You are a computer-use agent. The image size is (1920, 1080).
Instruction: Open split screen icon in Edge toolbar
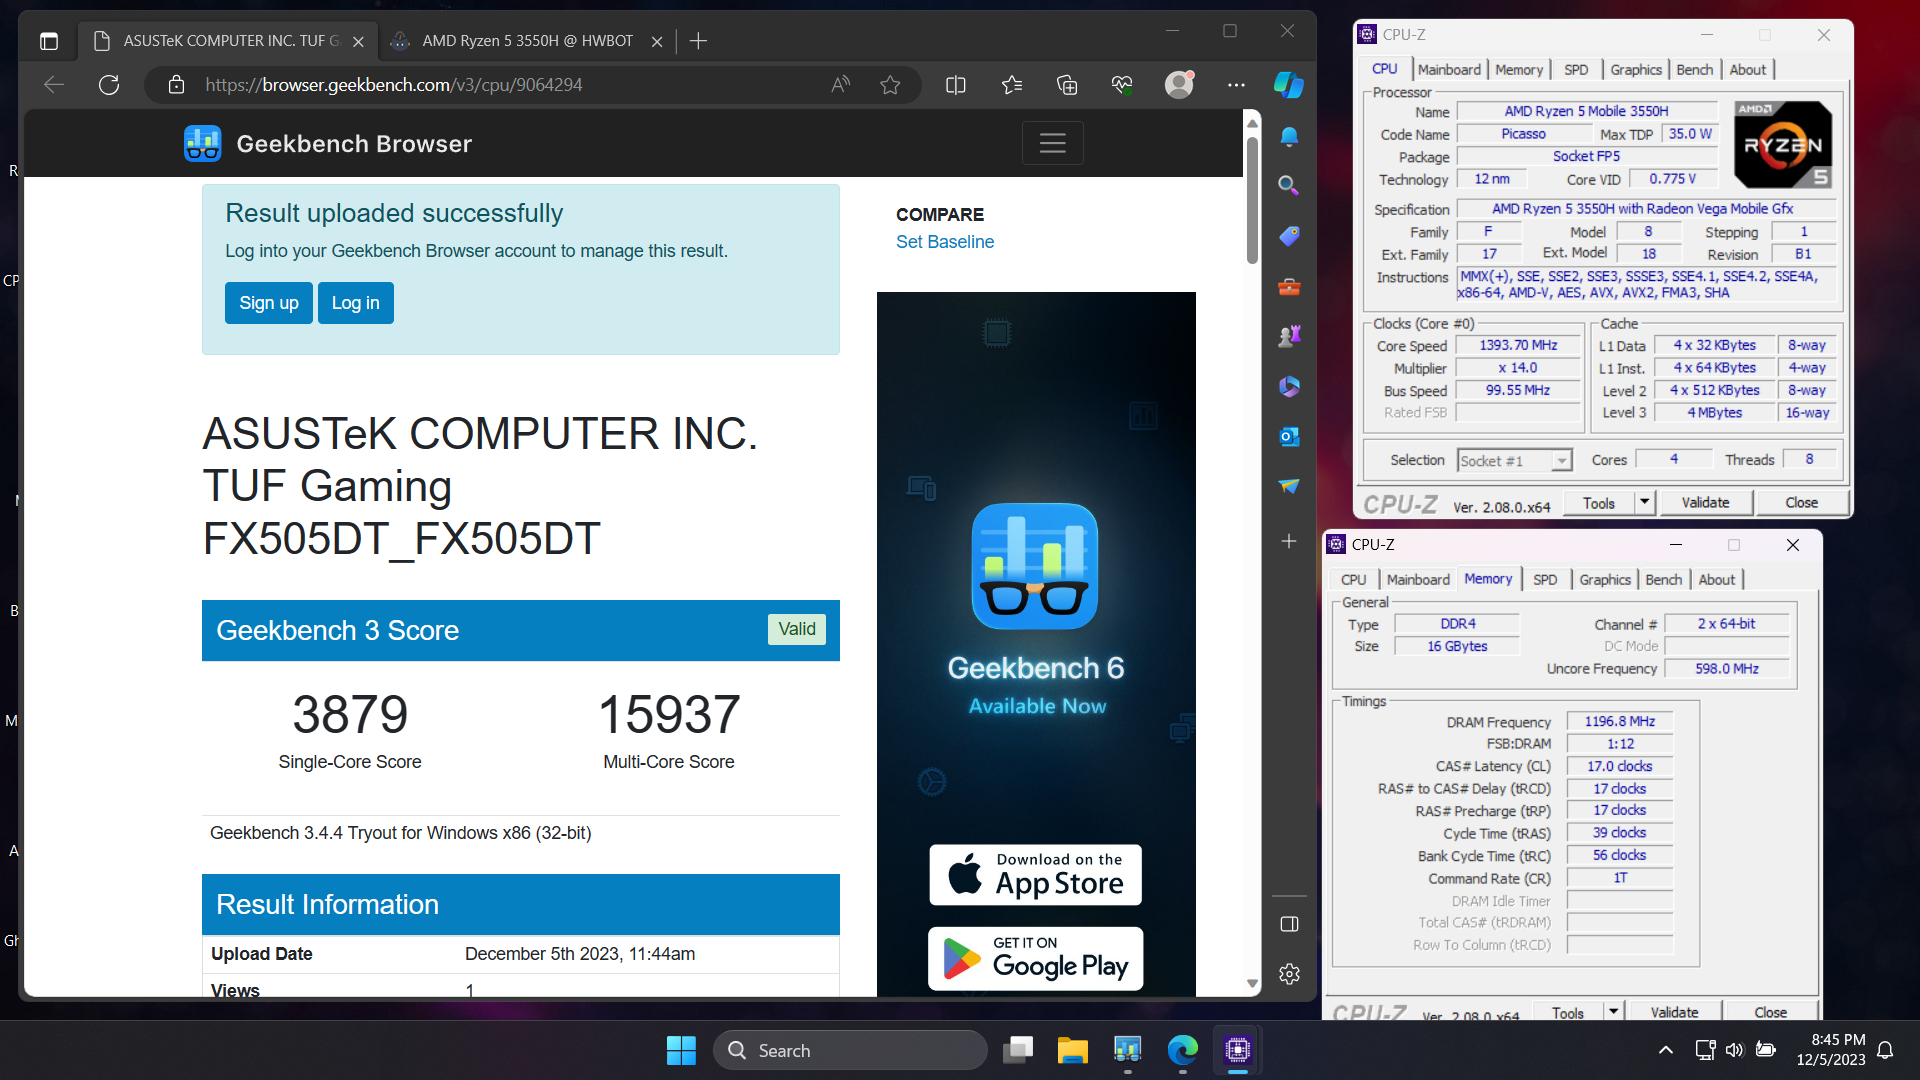tap(956, 85)
